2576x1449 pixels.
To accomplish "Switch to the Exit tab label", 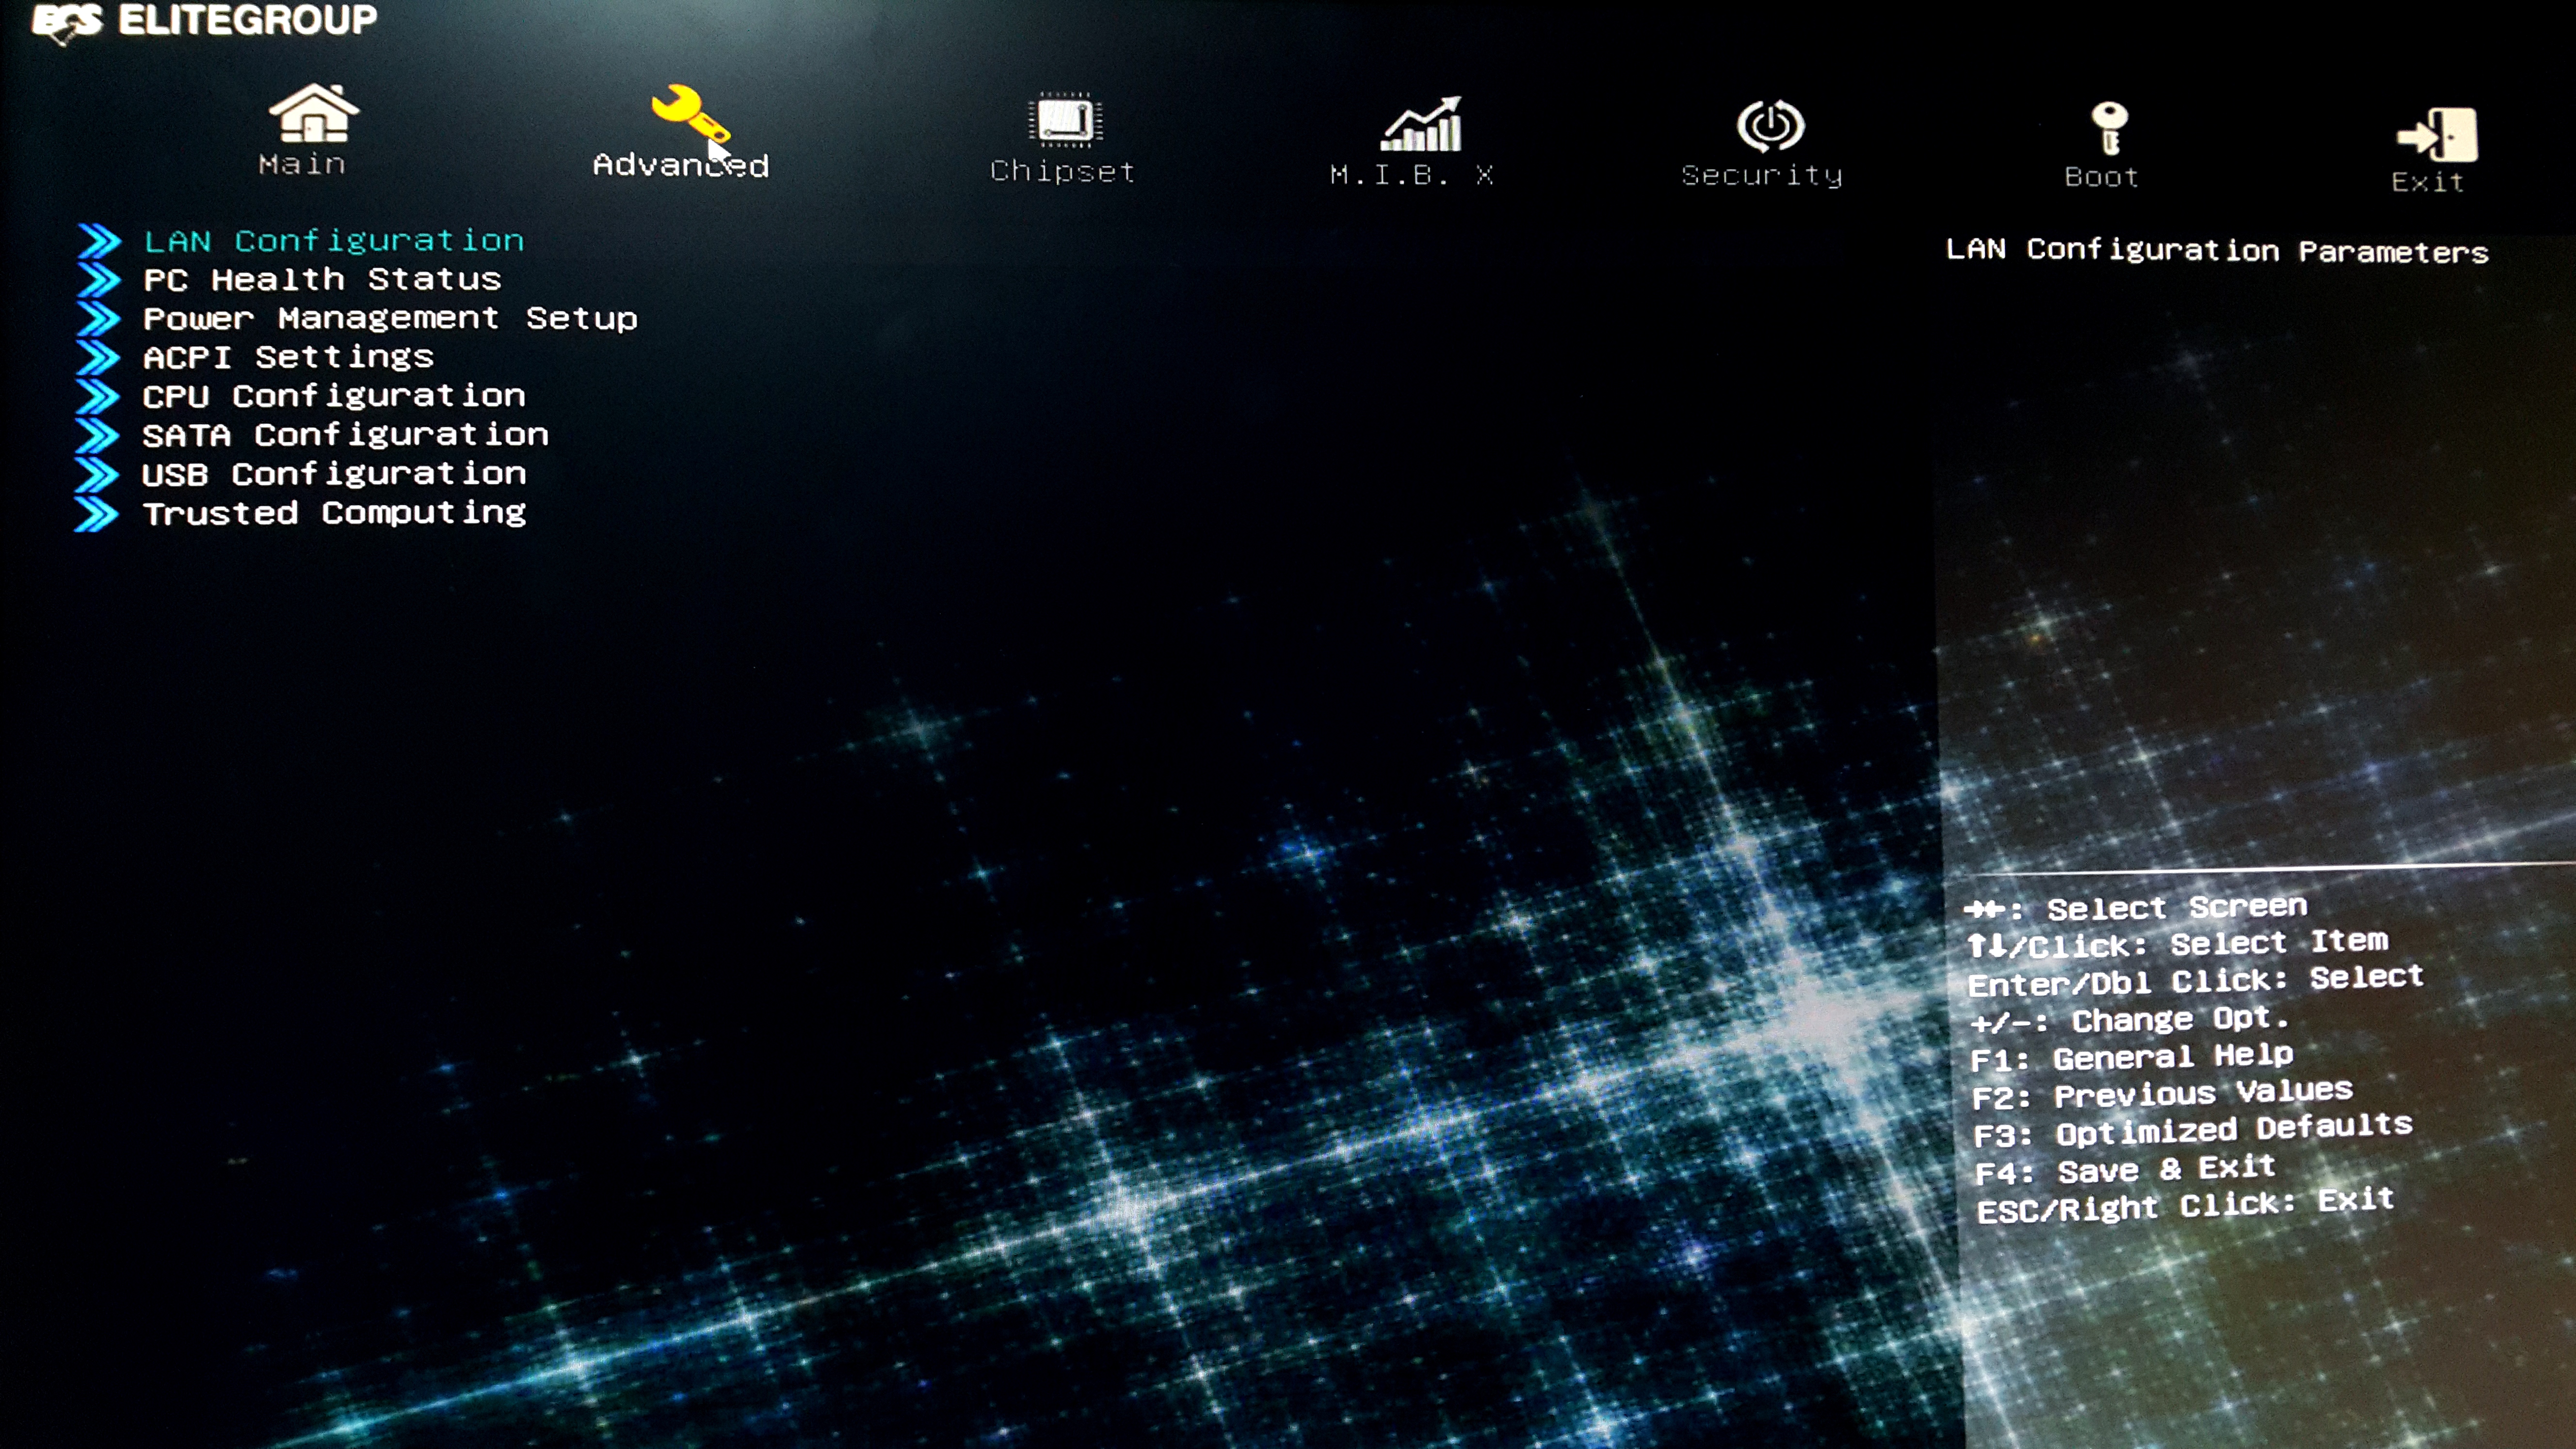I will pos(2427,182).
